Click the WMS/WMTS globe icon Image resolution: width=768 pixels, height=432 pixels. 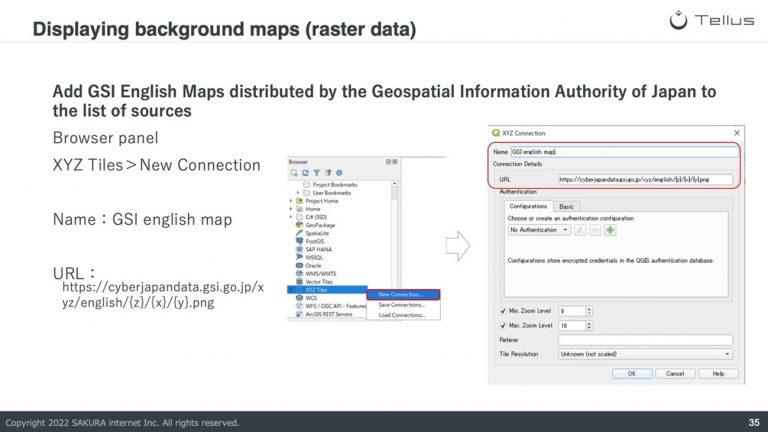coord(299,273)
